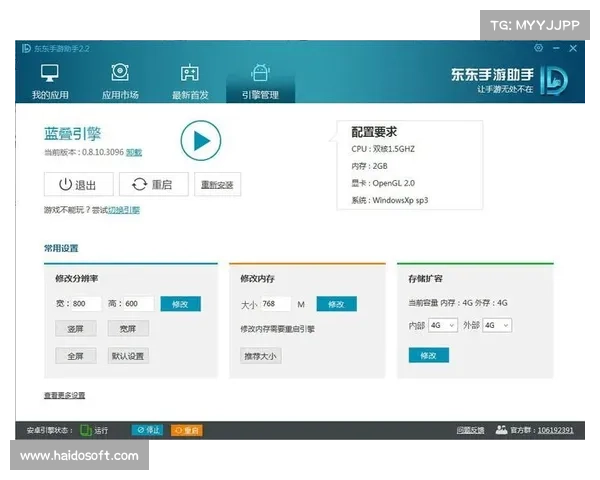Click the settings gear icon in title bar
This screenshot has width=600, height=480.
tap(539, 48)
